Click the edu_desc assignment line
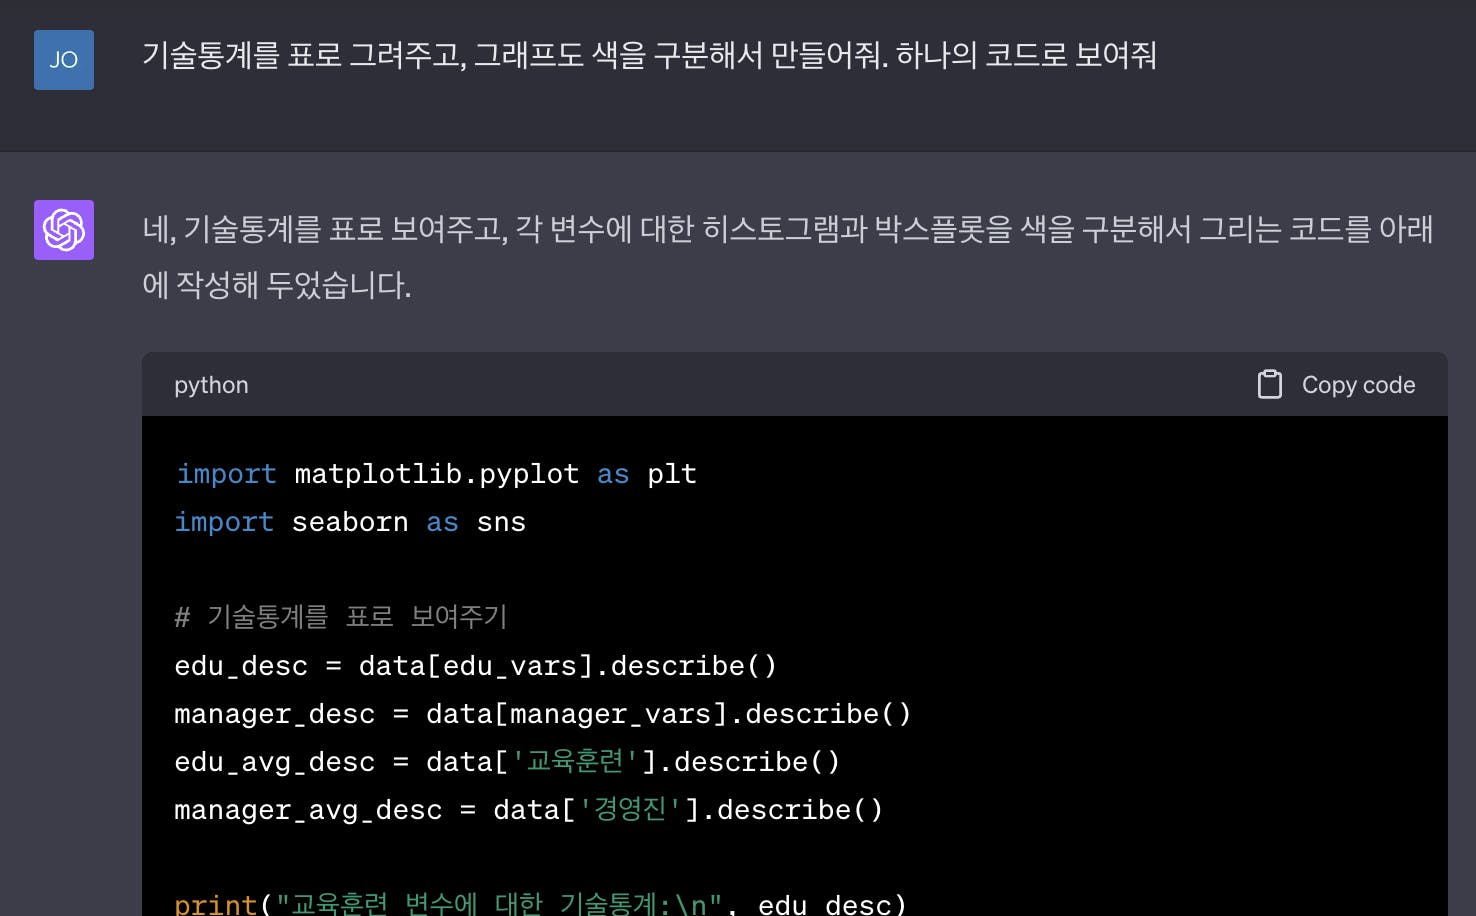 coord(475,666)
